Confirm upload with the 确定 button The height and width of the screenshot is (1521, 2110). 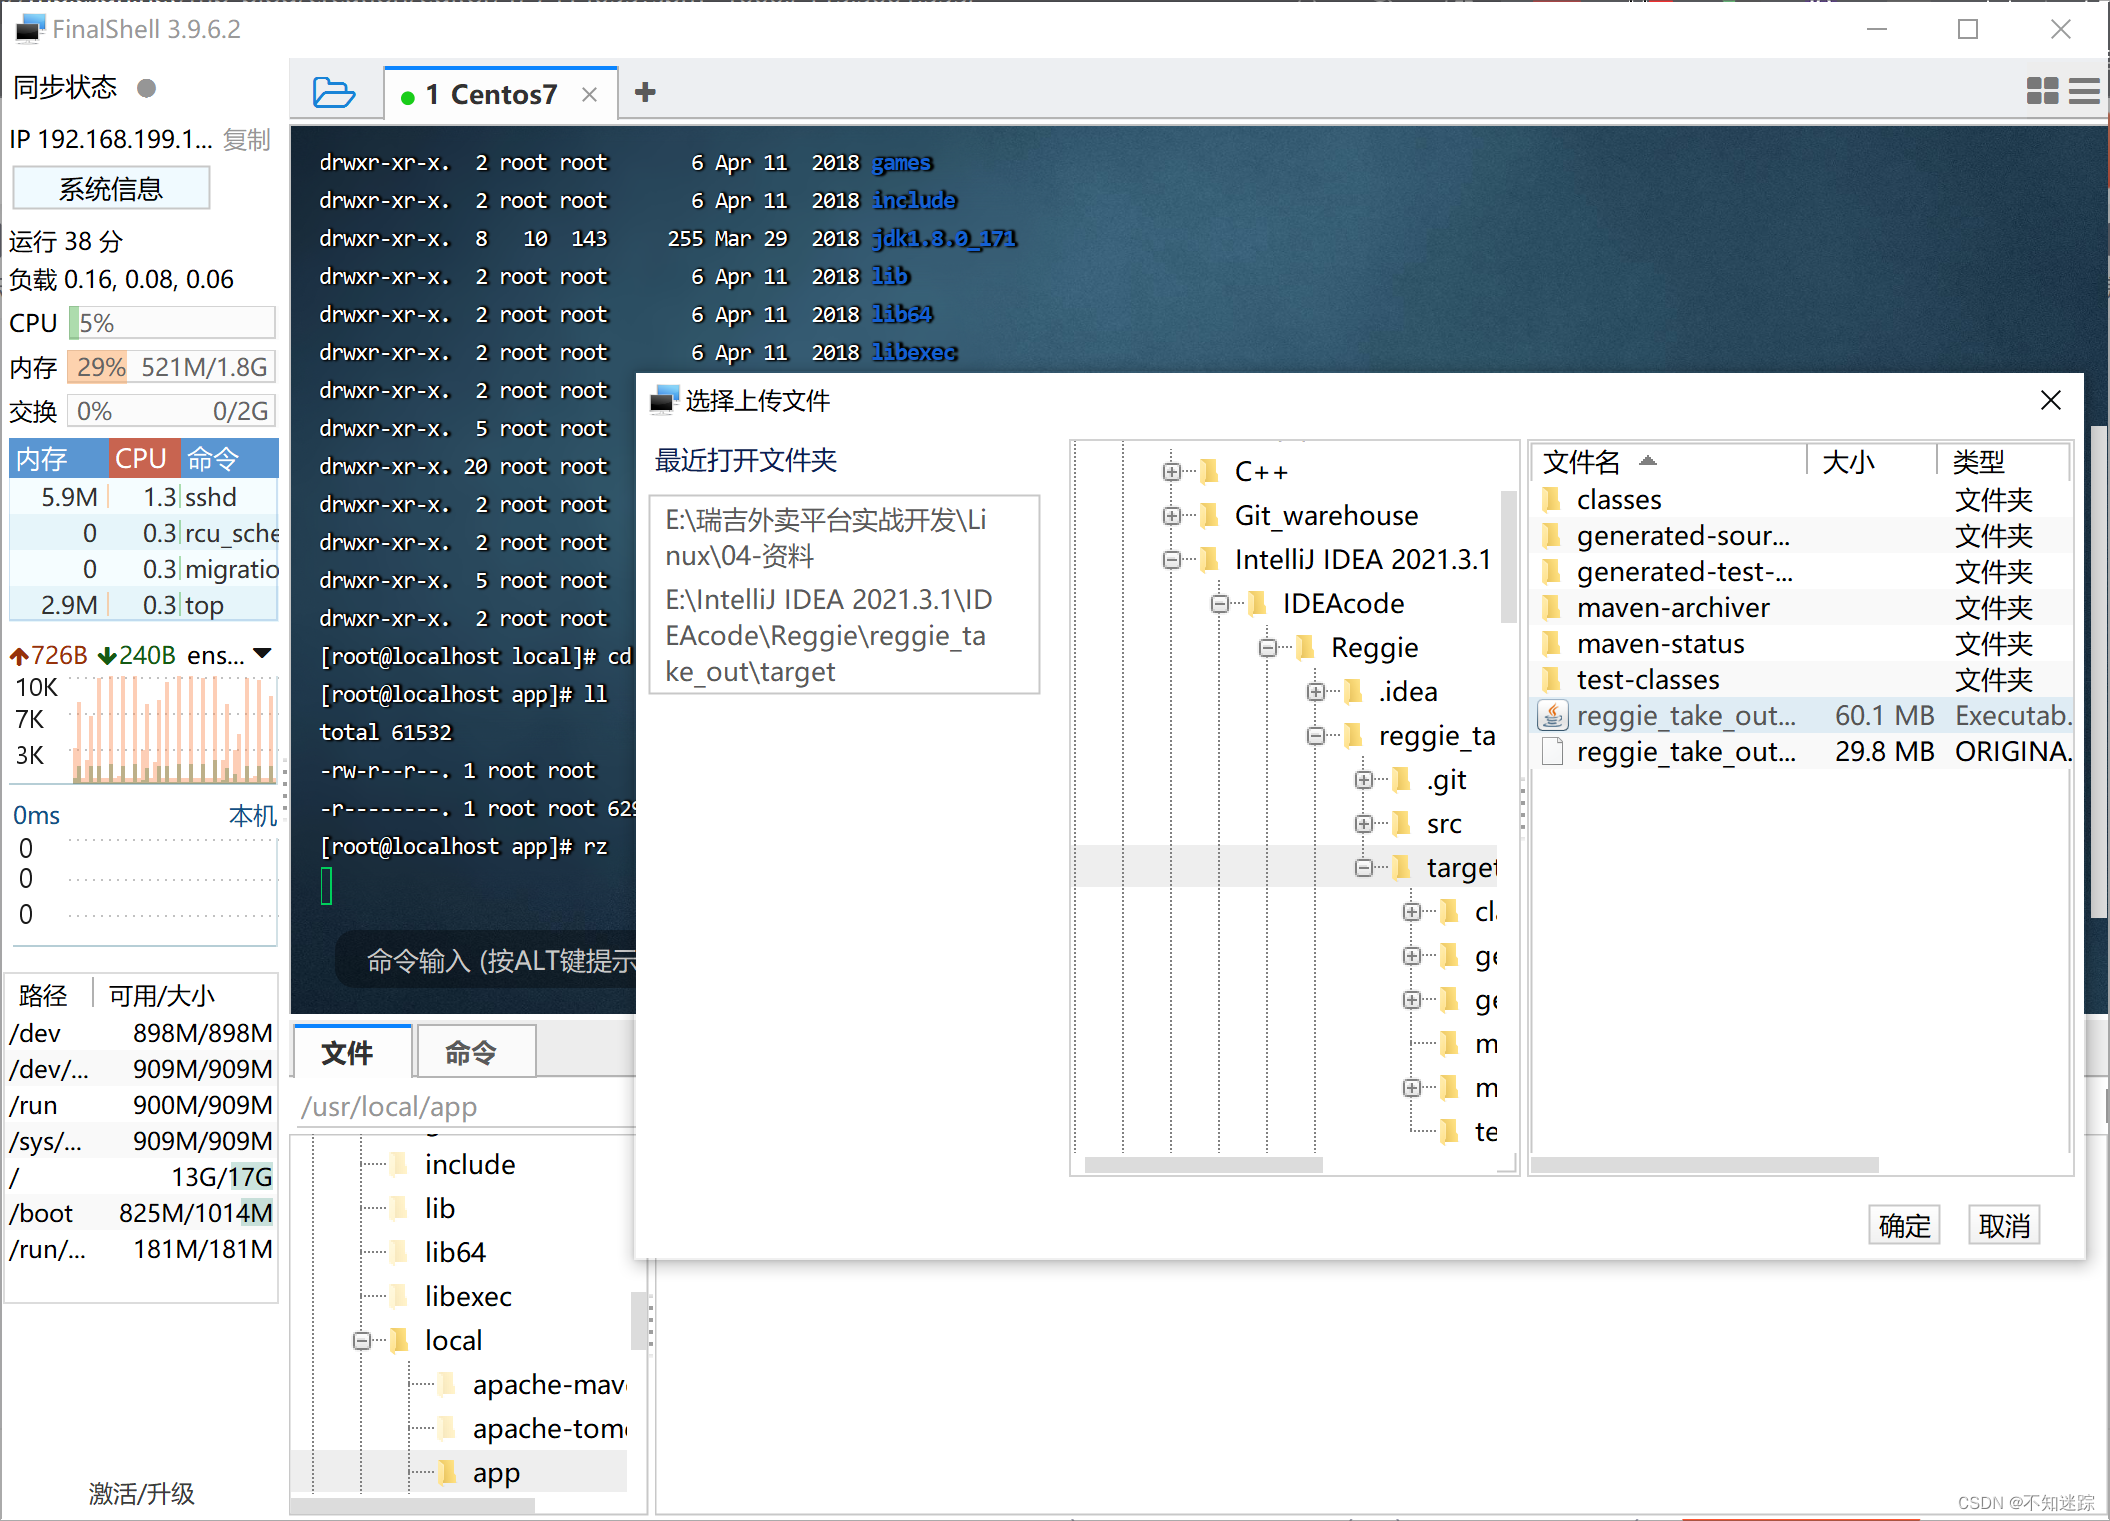(x=1903, y=1224)
